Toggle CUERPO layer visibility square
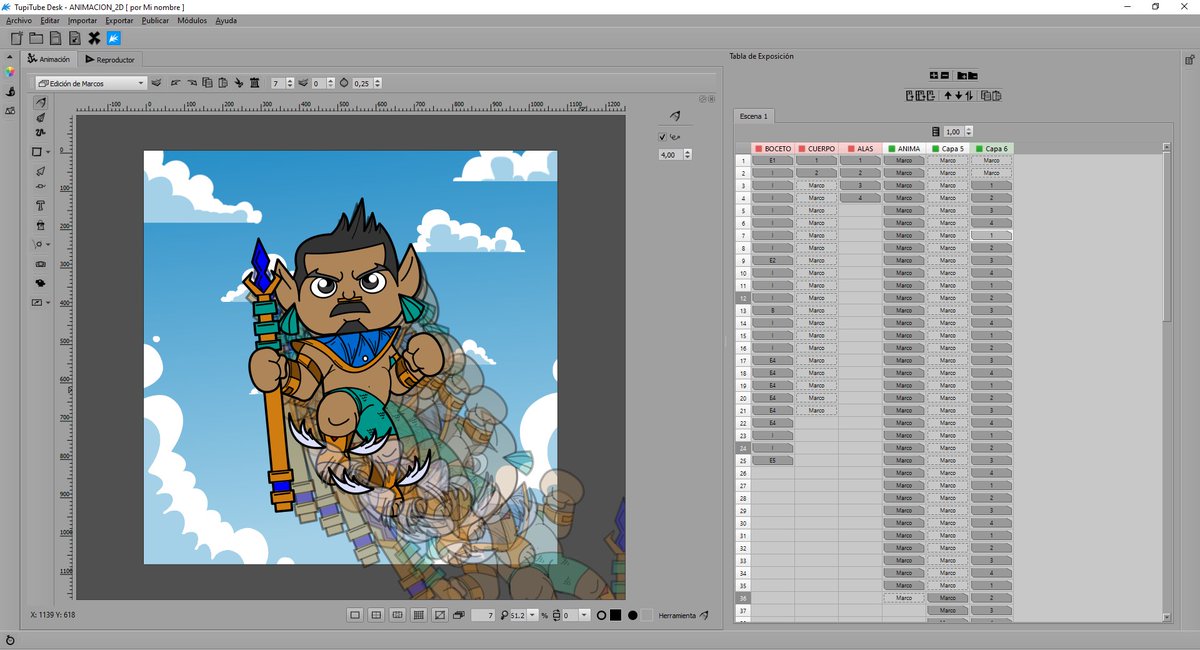1200x650 pixels. pos(802,149)
